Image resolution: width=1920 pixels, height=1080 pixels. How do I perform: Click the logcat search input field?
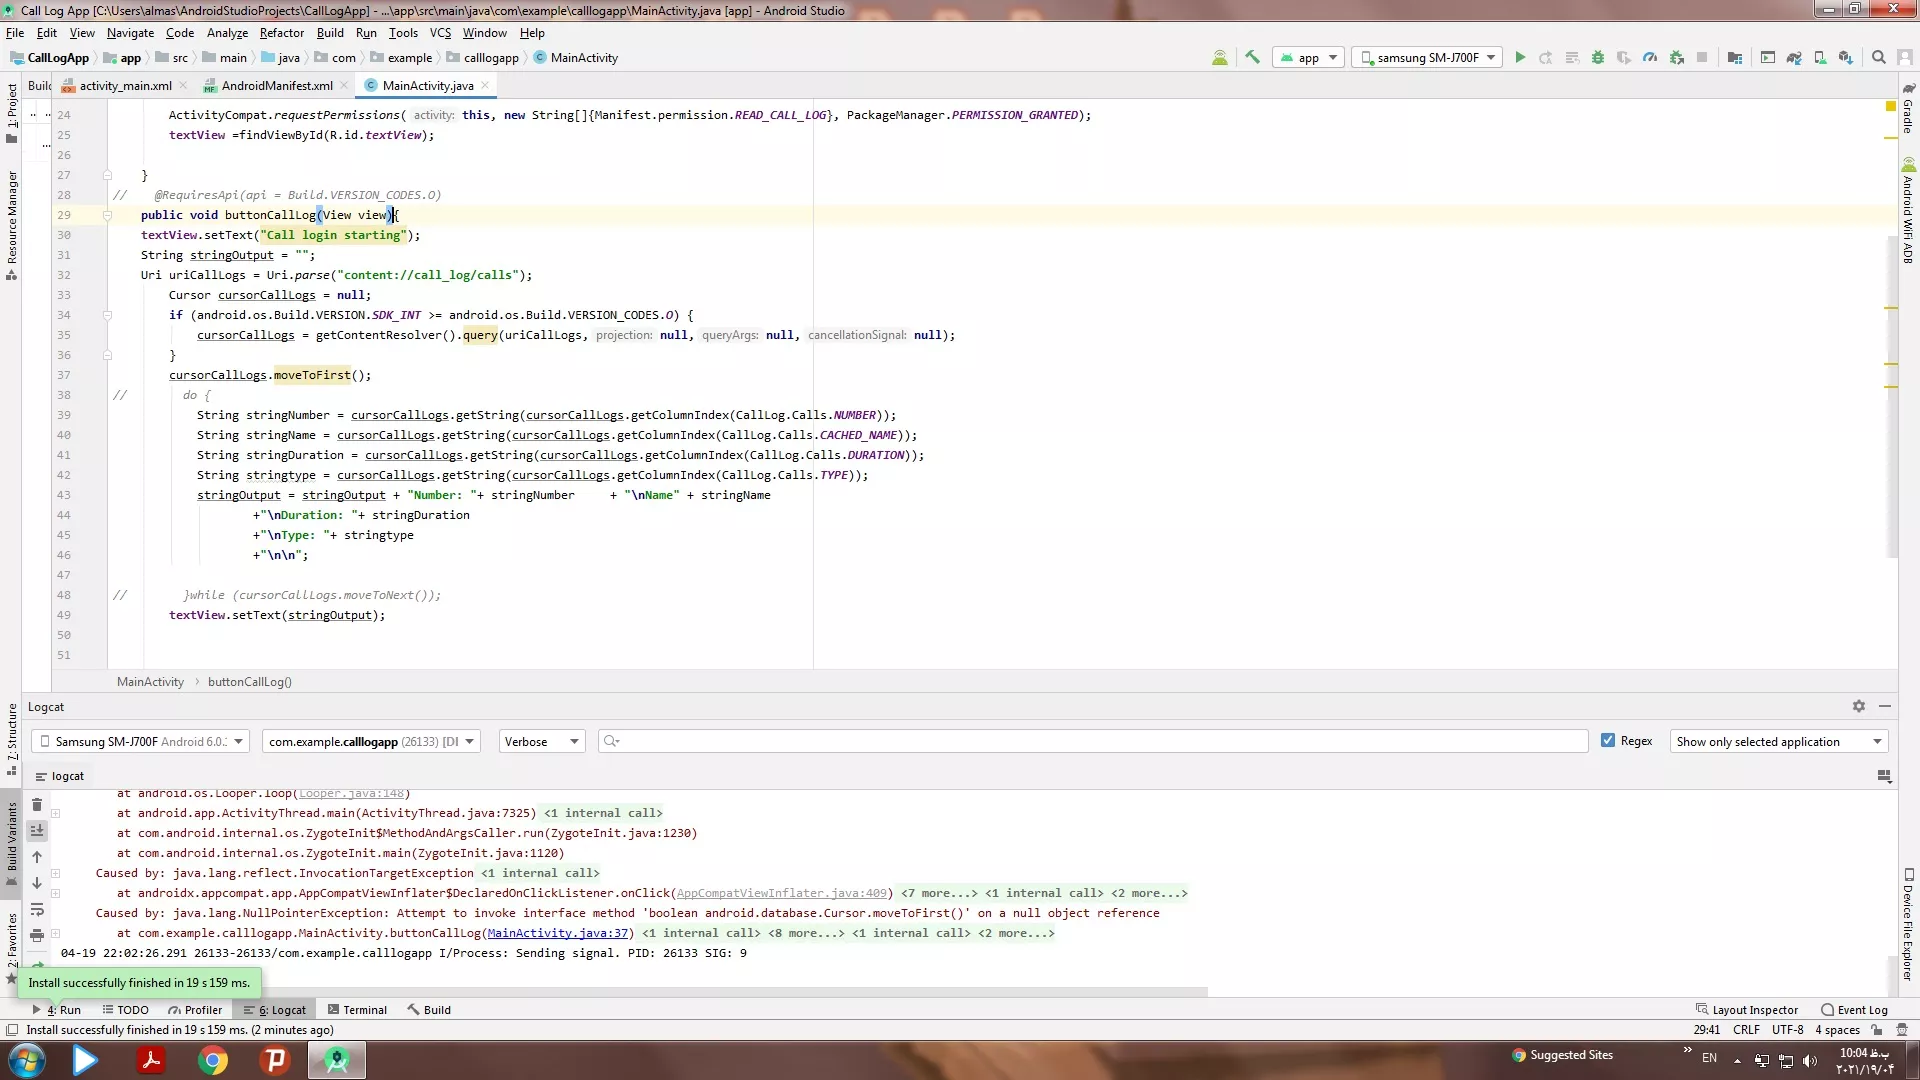click(x=1093, y=741)
